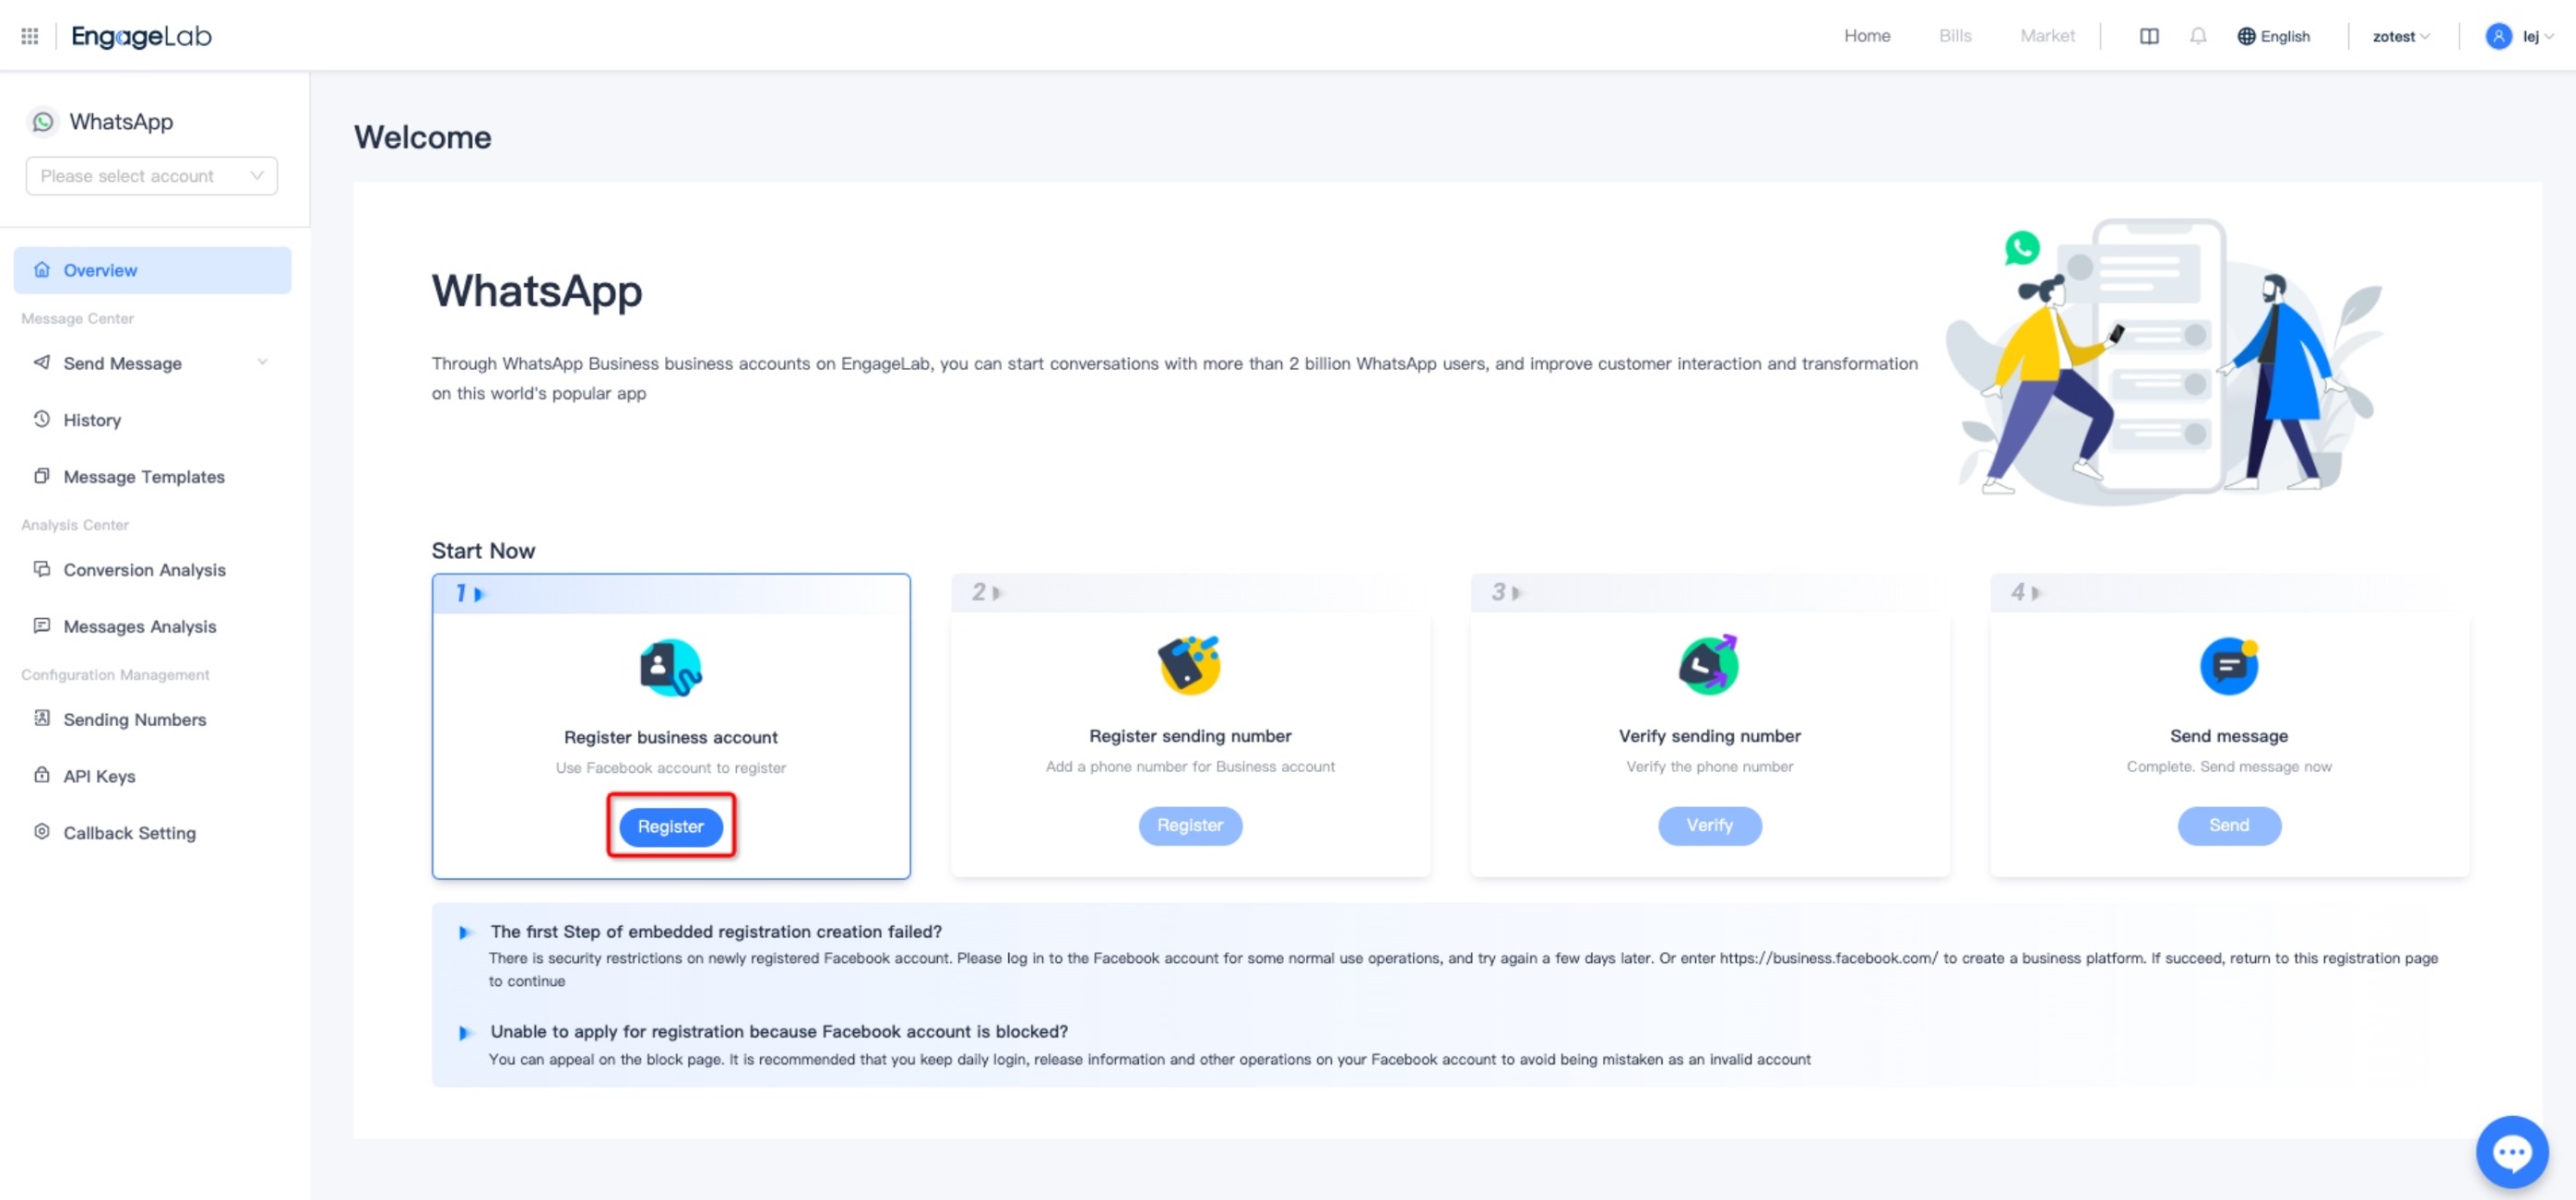Click Register for sending number
The height and width of the screenshot is (1200, 2576).
coord(1190,826)
